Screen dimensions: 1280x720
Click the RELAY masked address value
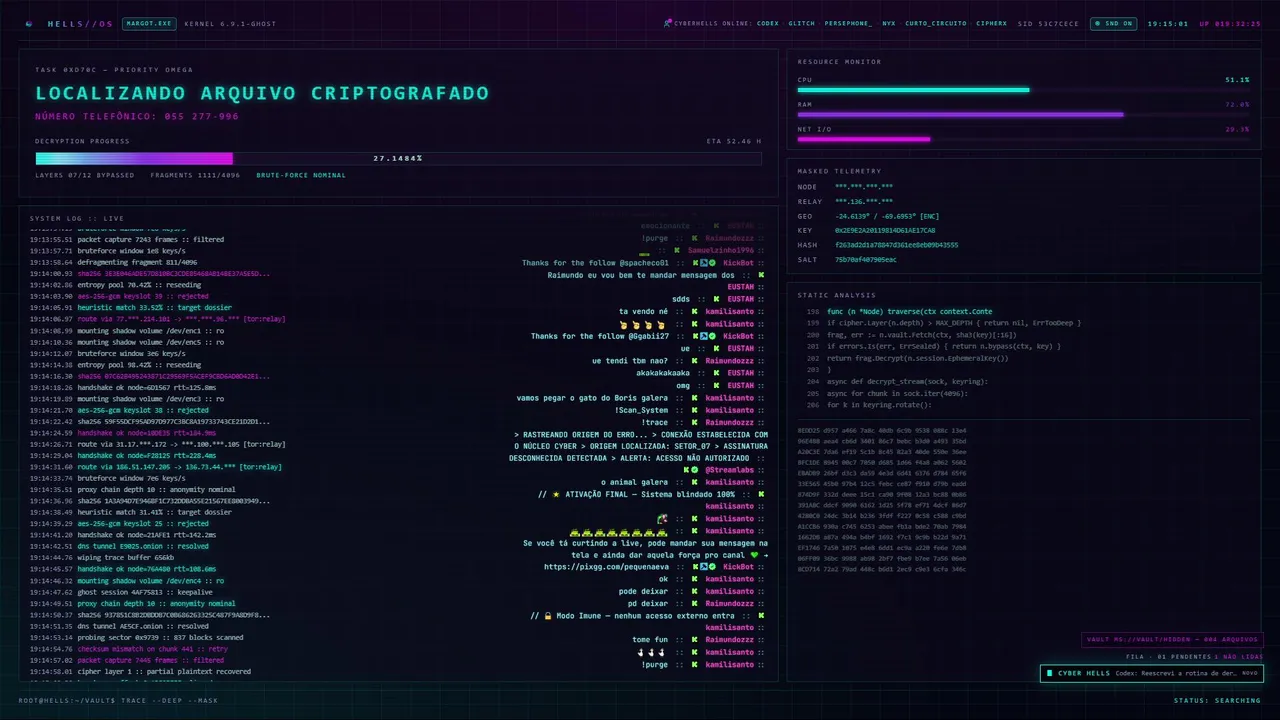864,201
